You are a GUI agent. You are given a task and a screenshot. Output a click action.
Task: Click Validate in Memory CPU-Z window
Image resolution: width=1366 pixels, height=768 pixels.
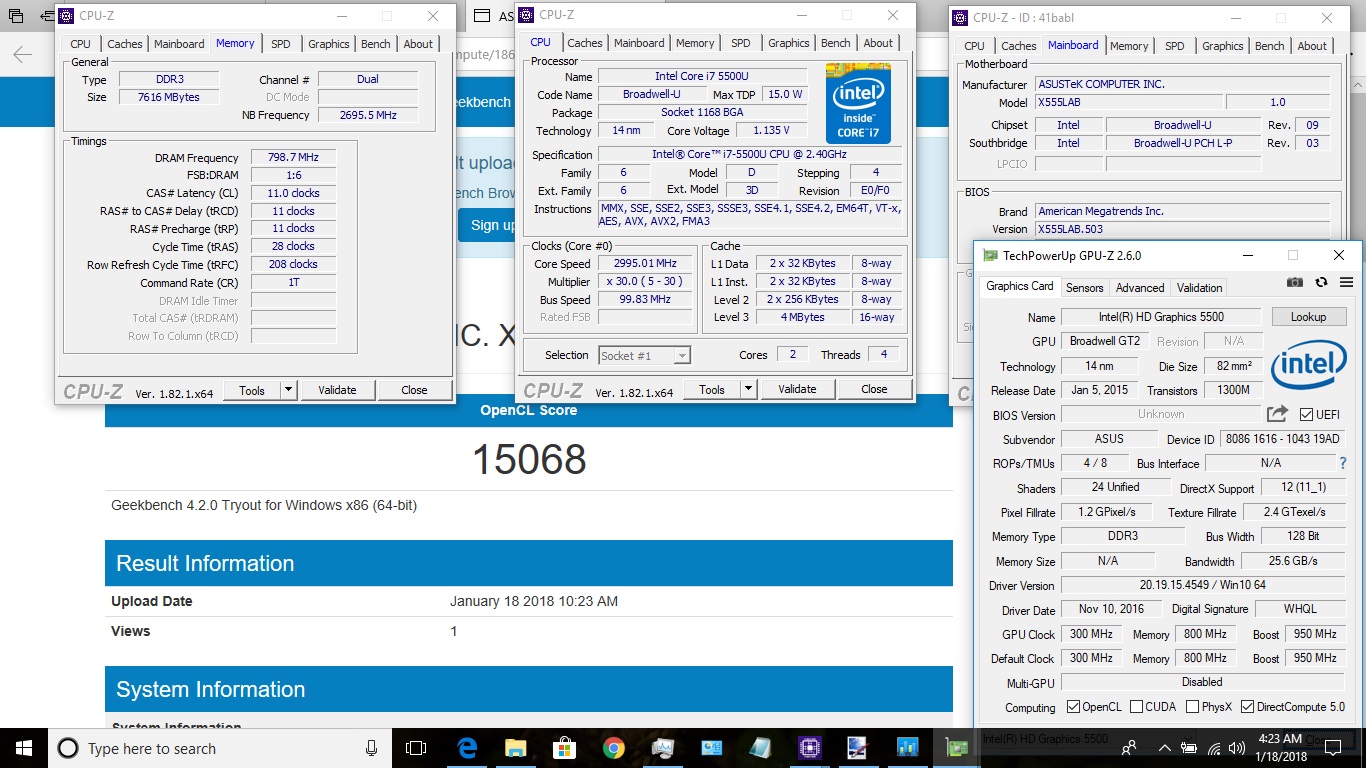click(x=337, y=390)
